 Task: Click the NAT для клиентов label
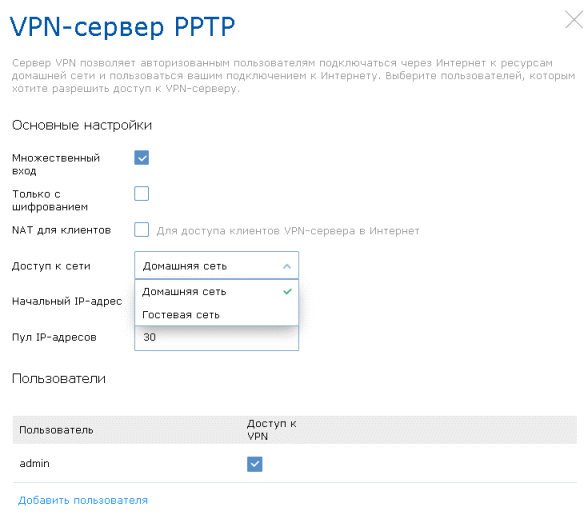(62, 230)
